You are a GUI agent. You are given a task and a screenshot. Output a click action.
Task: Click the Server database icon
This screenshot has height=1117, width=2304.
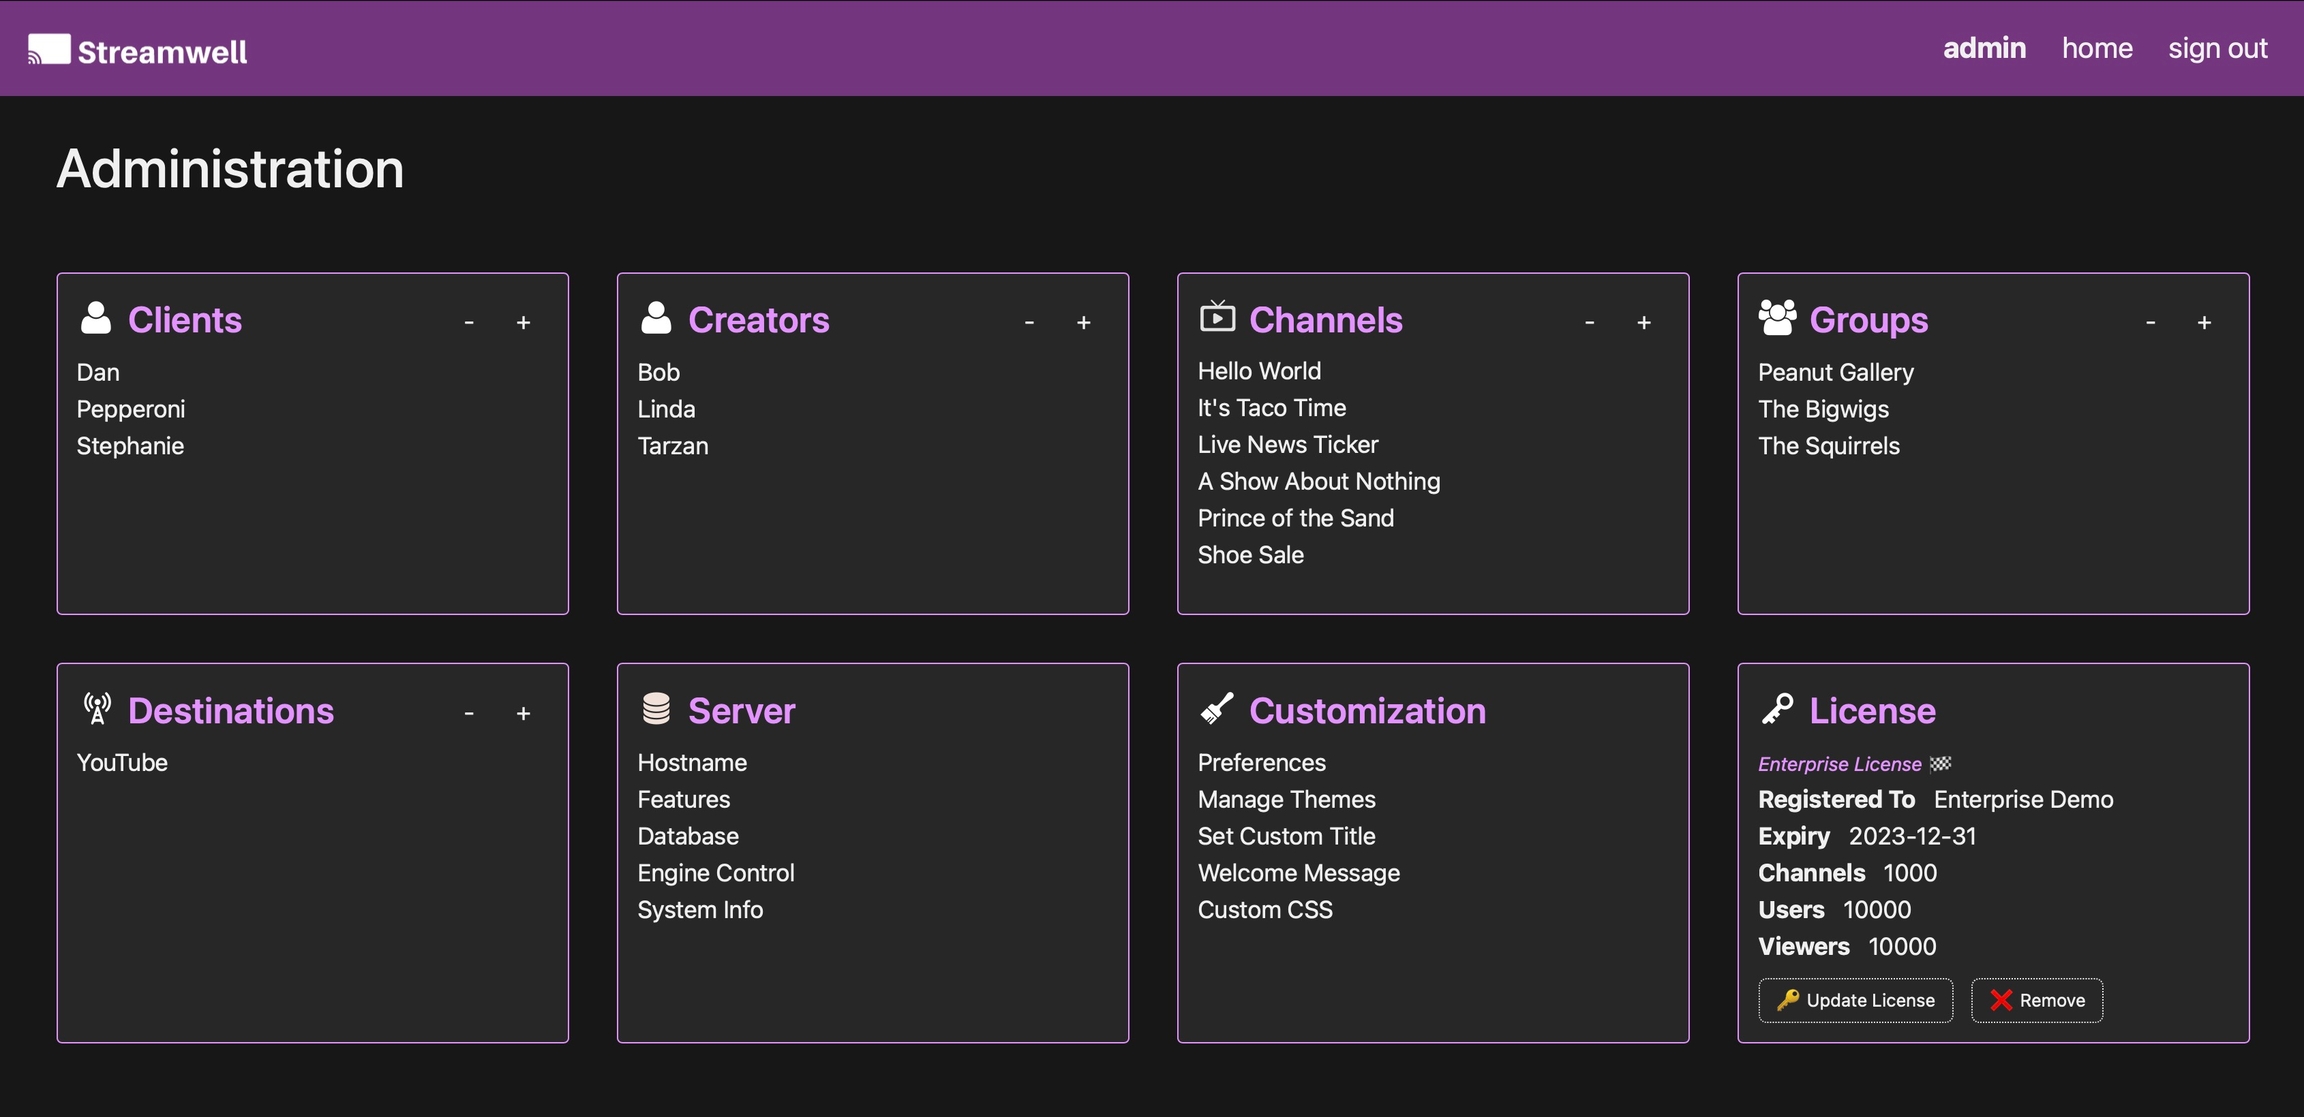656,709
